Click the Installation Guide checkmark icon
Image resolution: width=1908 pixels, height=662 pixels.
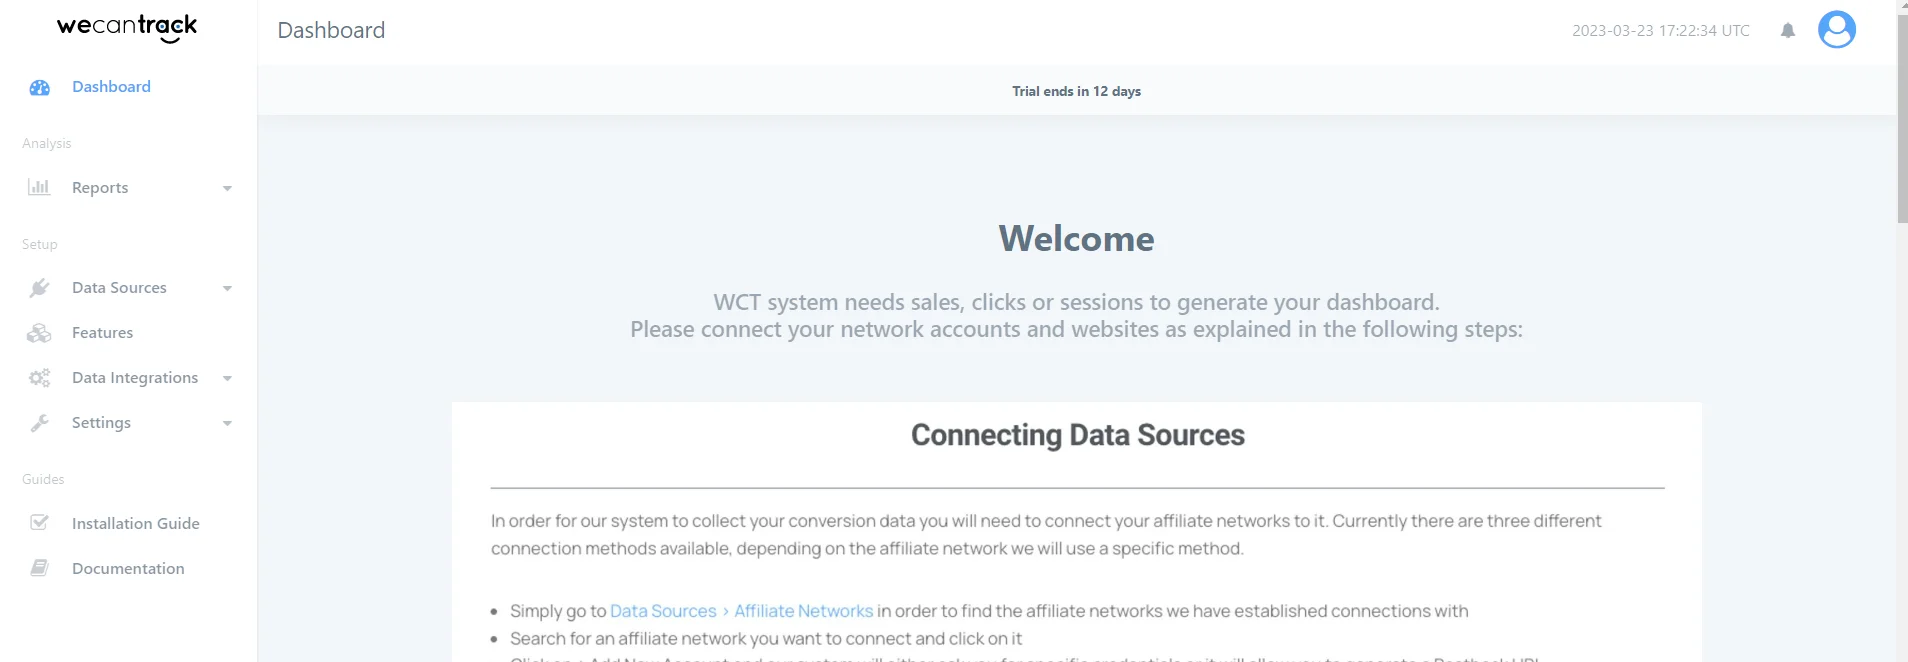pos(39,522)
